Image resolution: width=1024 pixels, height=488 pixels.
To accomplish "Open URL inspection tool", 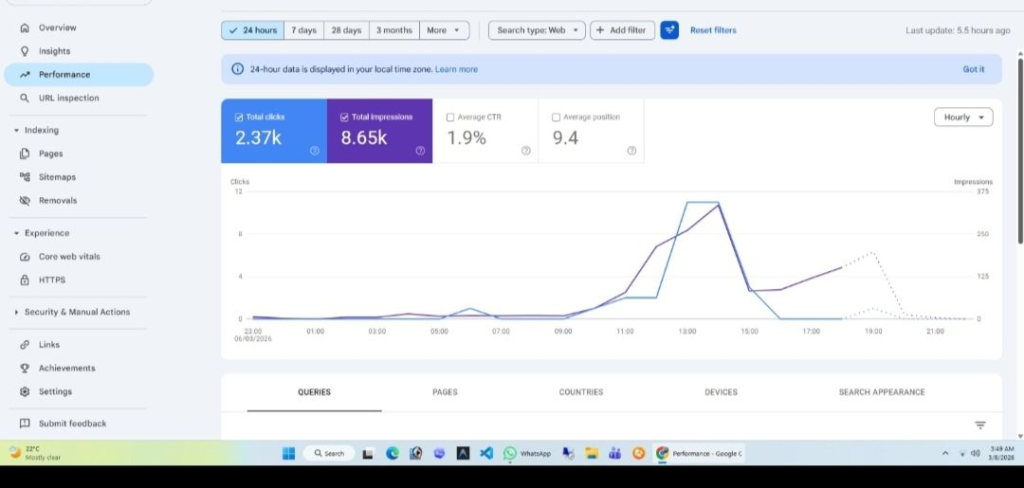I will (69, 98).
